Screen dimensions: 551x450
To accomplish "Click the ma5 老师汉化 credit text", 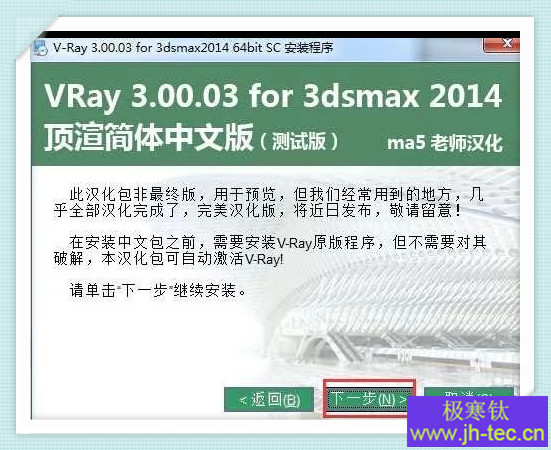I will pos(445,143).
